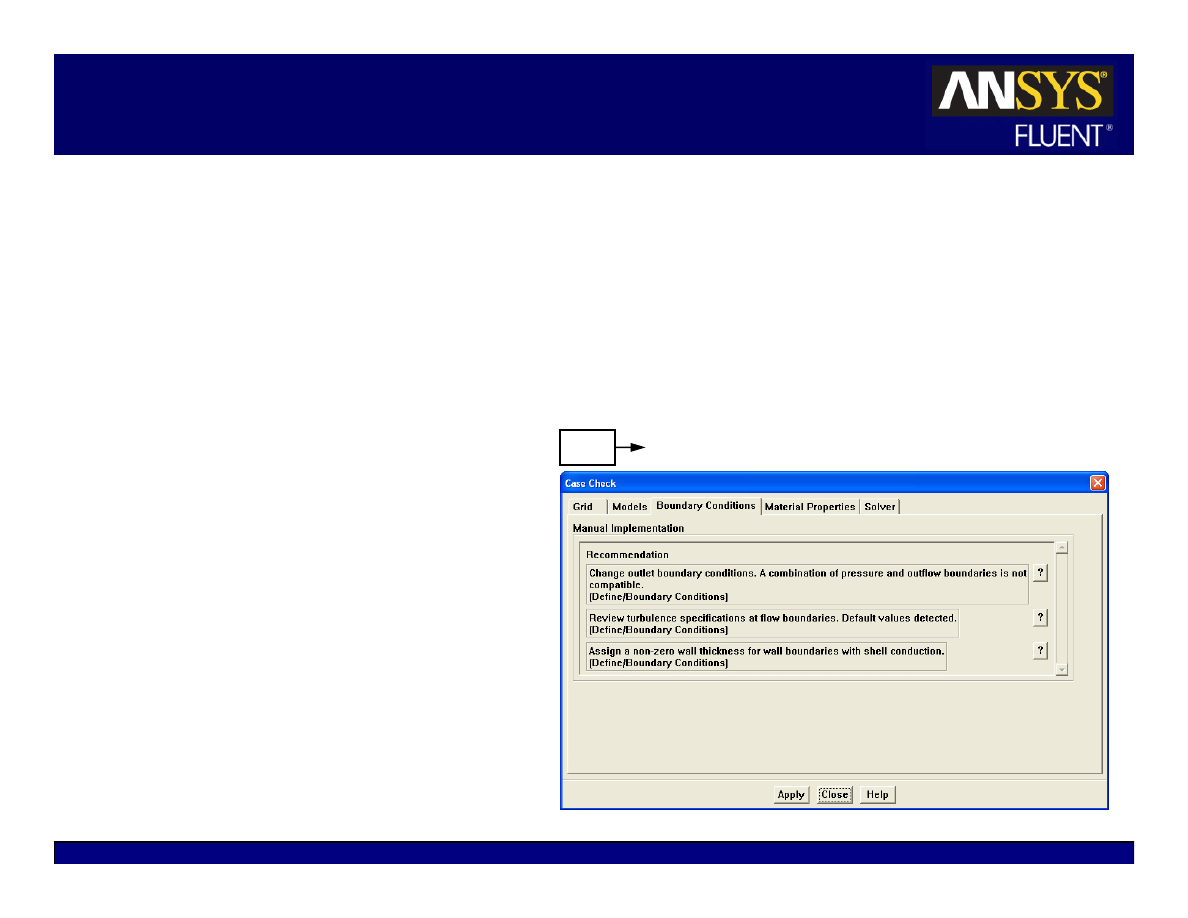Select the change outlet boundary conditions recommendation
The image size is (1188, 918).
click(807, 584)
